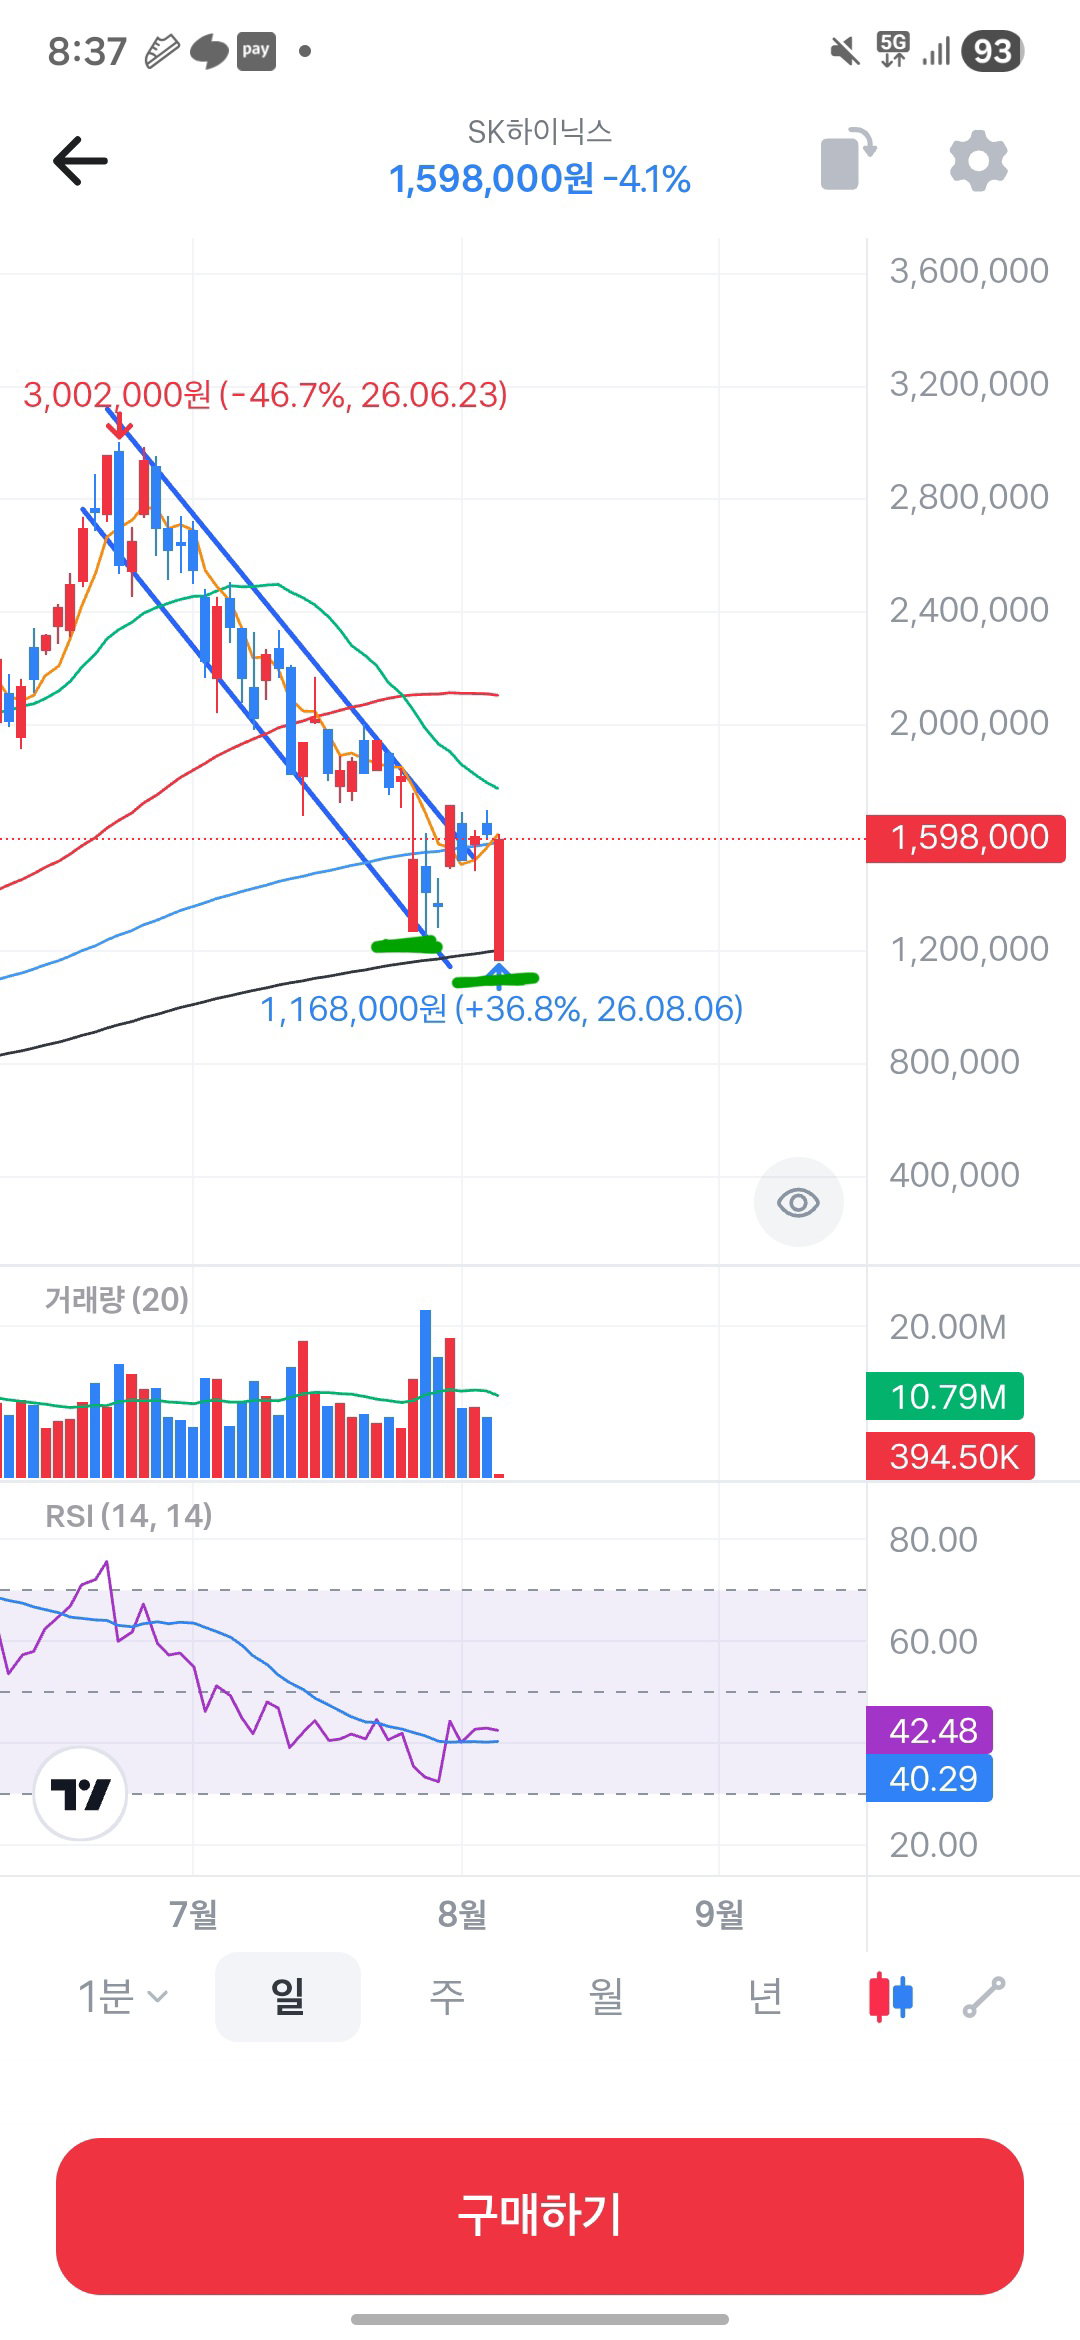Tap the red 394.50K volume tag

(x=950, y=1456)
